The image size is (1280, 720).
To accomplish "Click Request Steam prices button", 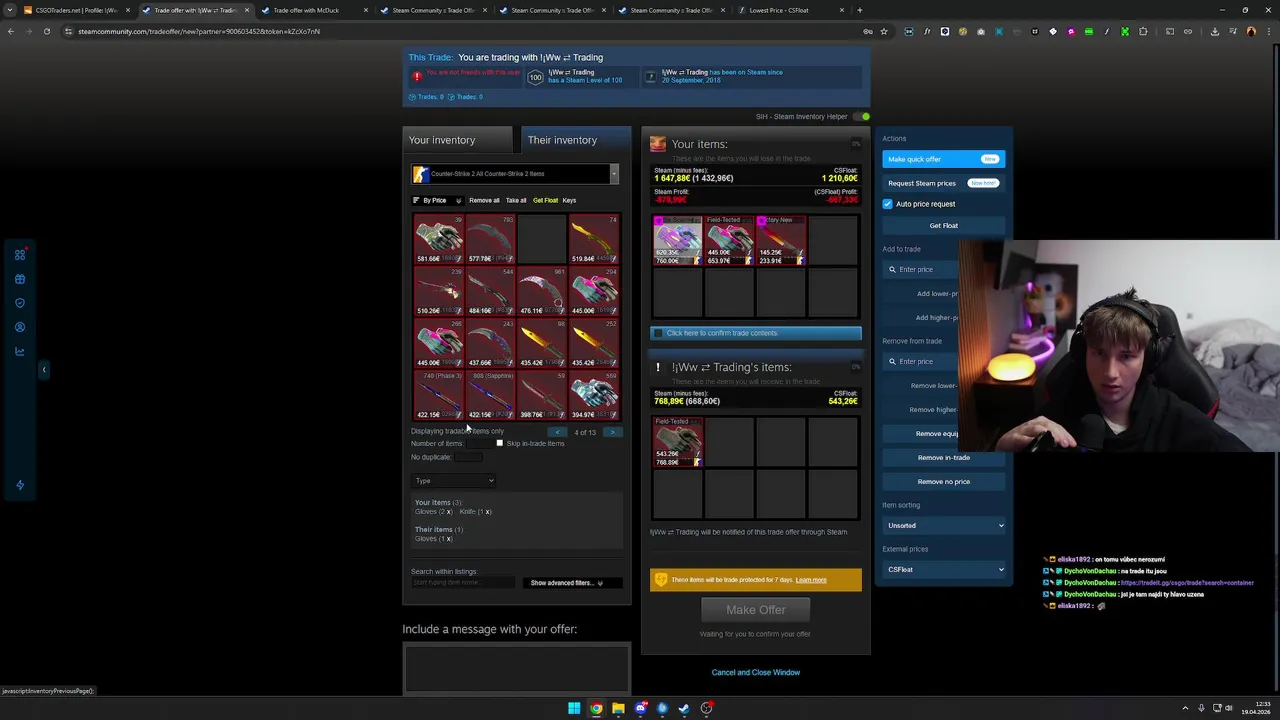I will point(943,183).
